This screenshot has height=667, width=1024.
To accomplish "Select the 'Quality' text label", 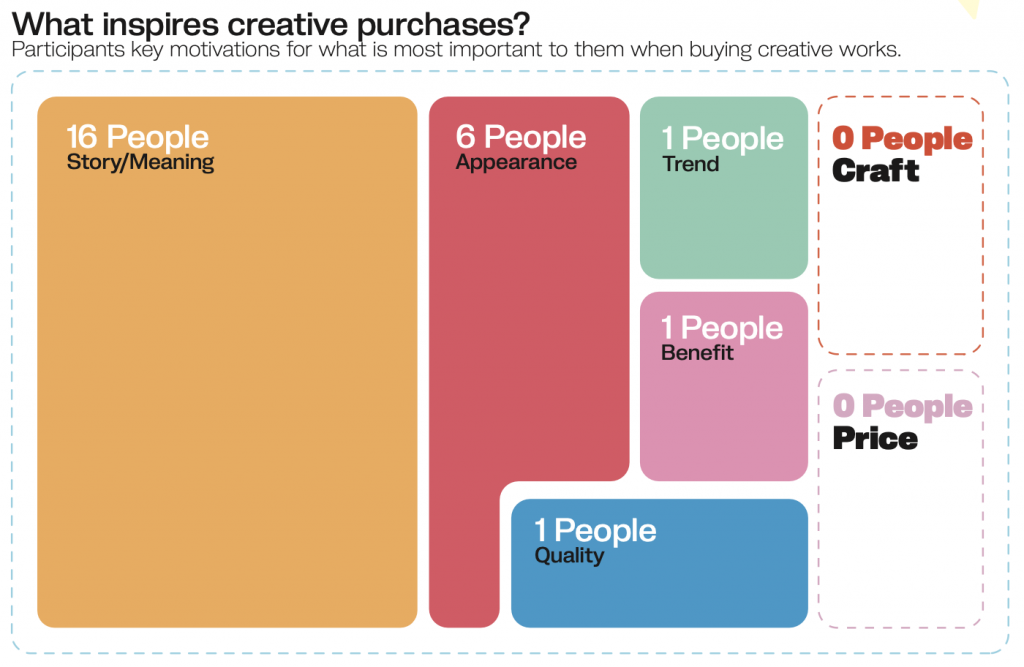I will point(569,555).
